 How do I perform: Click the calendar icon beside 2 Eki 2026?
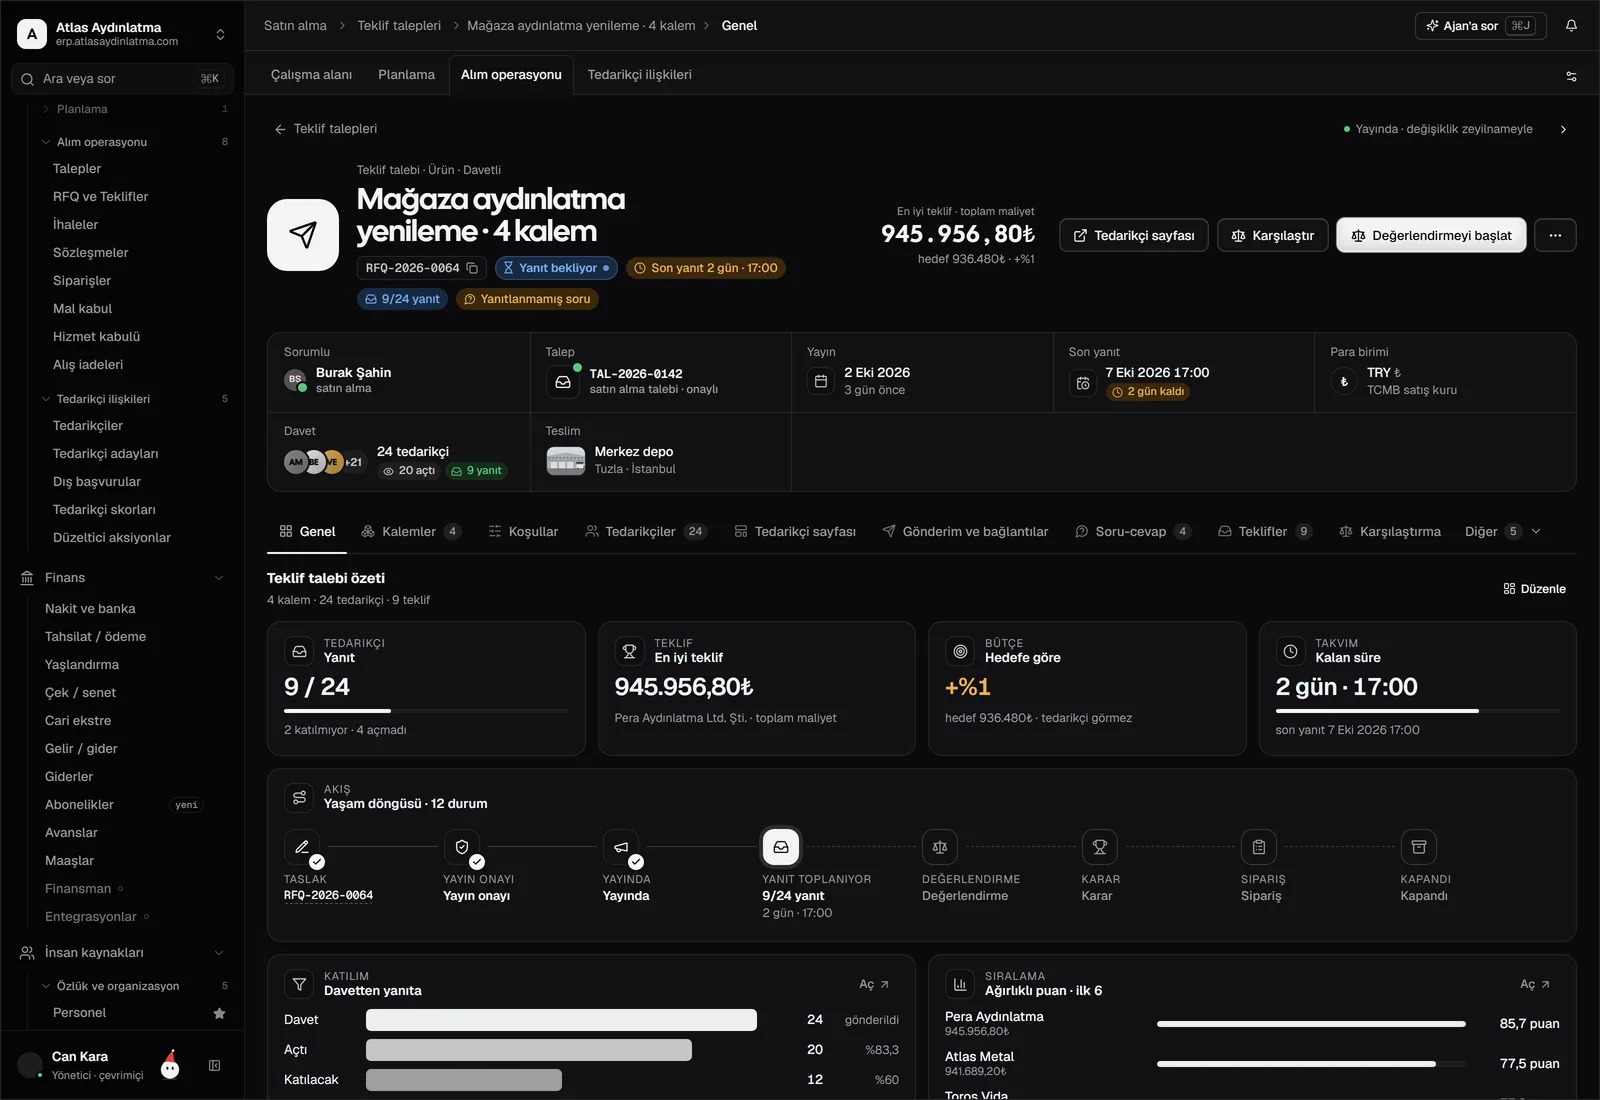(821, 381)
